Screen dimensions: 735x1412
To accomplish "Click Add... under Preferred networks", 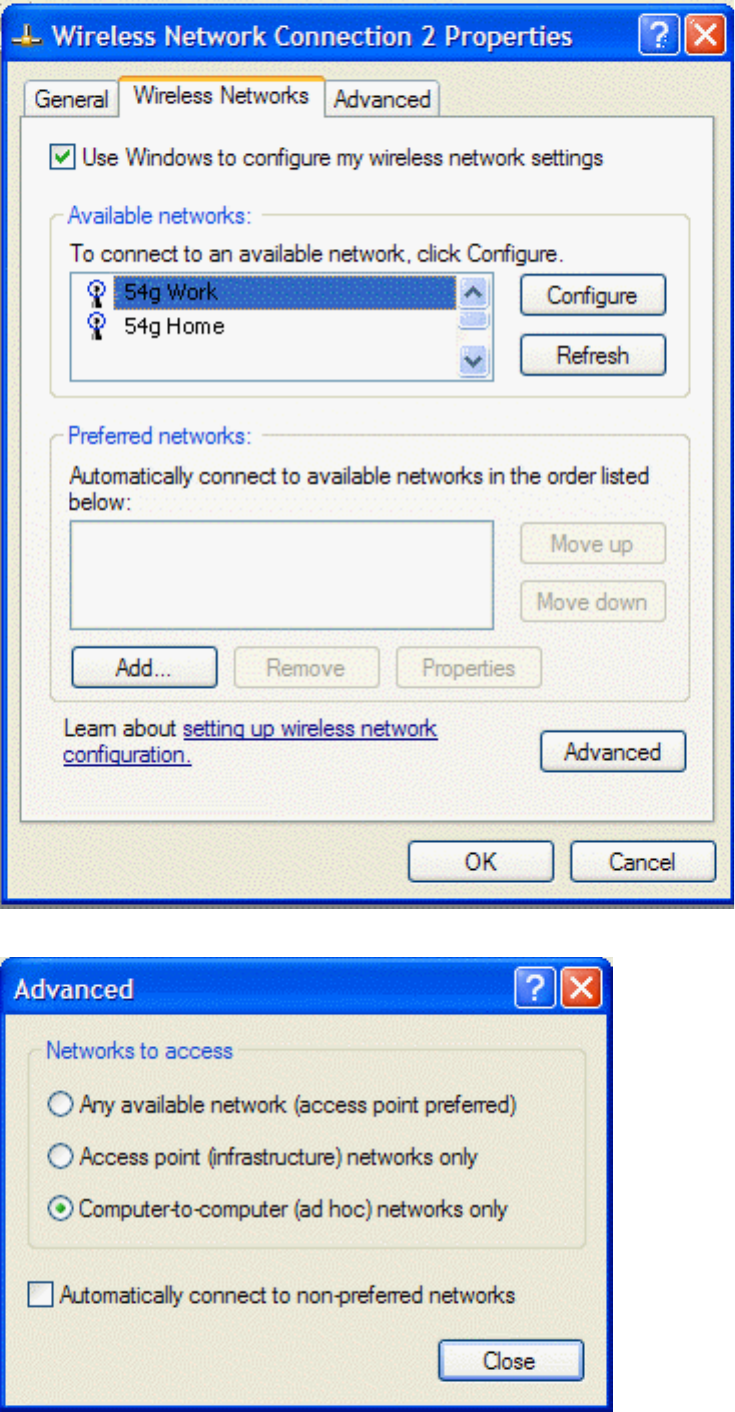I will click(x=144, y=668).
